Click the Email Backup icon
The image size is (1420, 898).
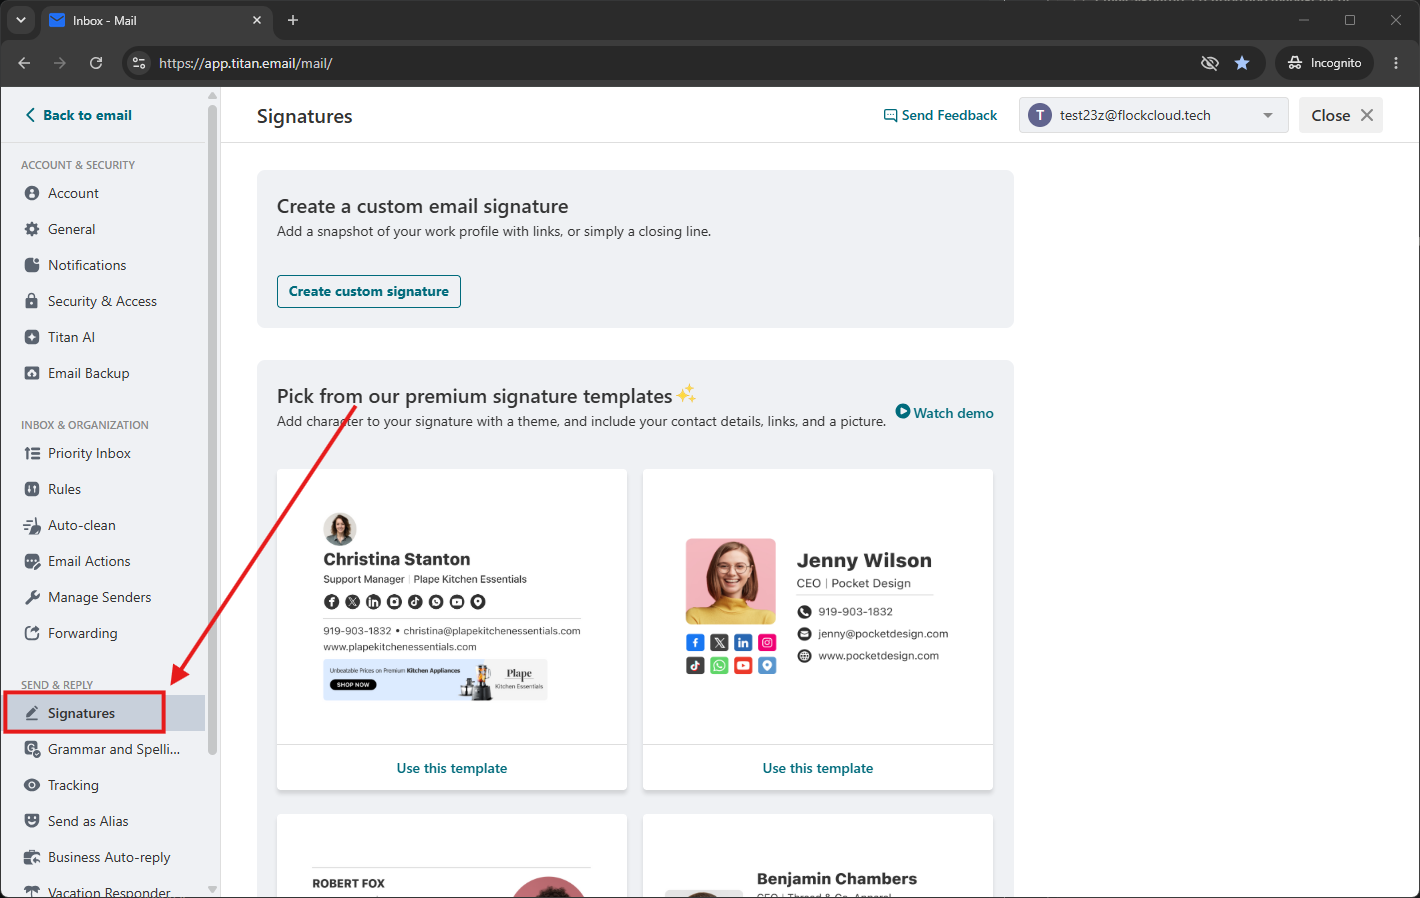pos(32,373)
